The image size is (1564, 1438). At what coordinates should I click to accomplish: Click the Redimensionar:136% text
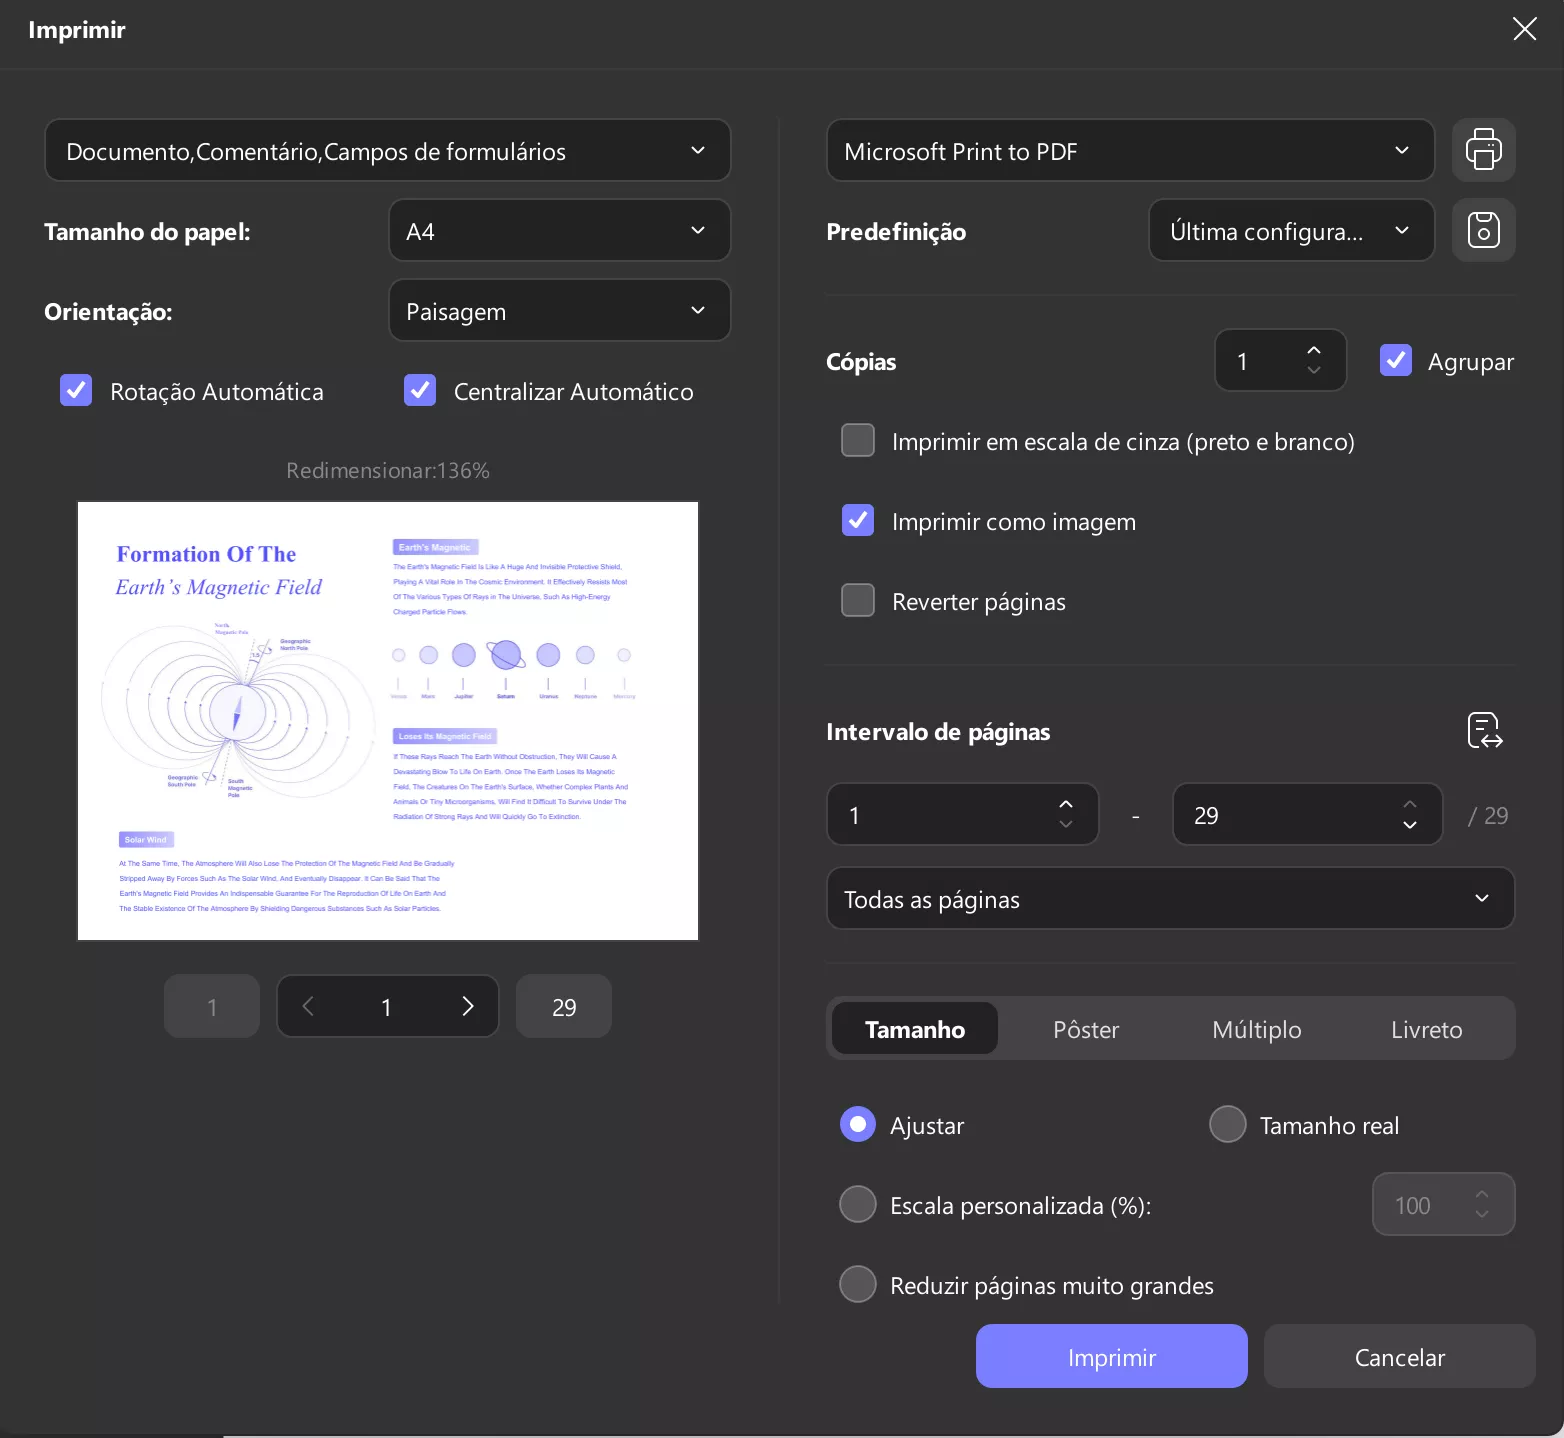[388, 470]
